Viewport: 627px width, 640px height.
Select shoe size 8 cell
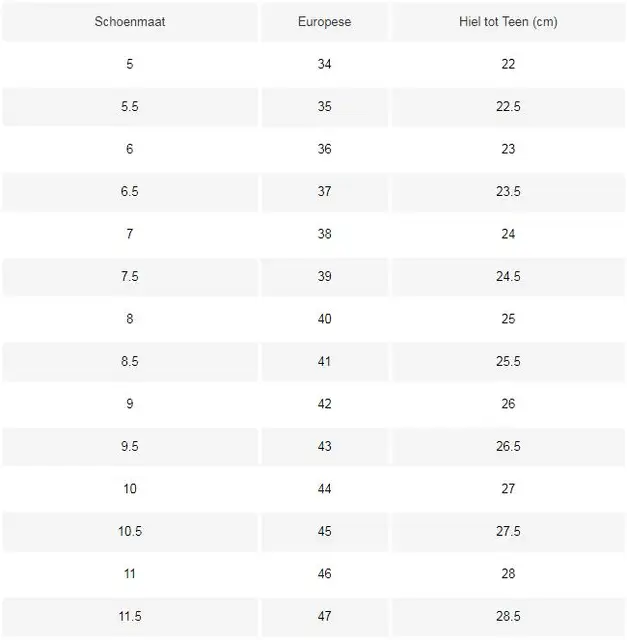click(130, 319)
